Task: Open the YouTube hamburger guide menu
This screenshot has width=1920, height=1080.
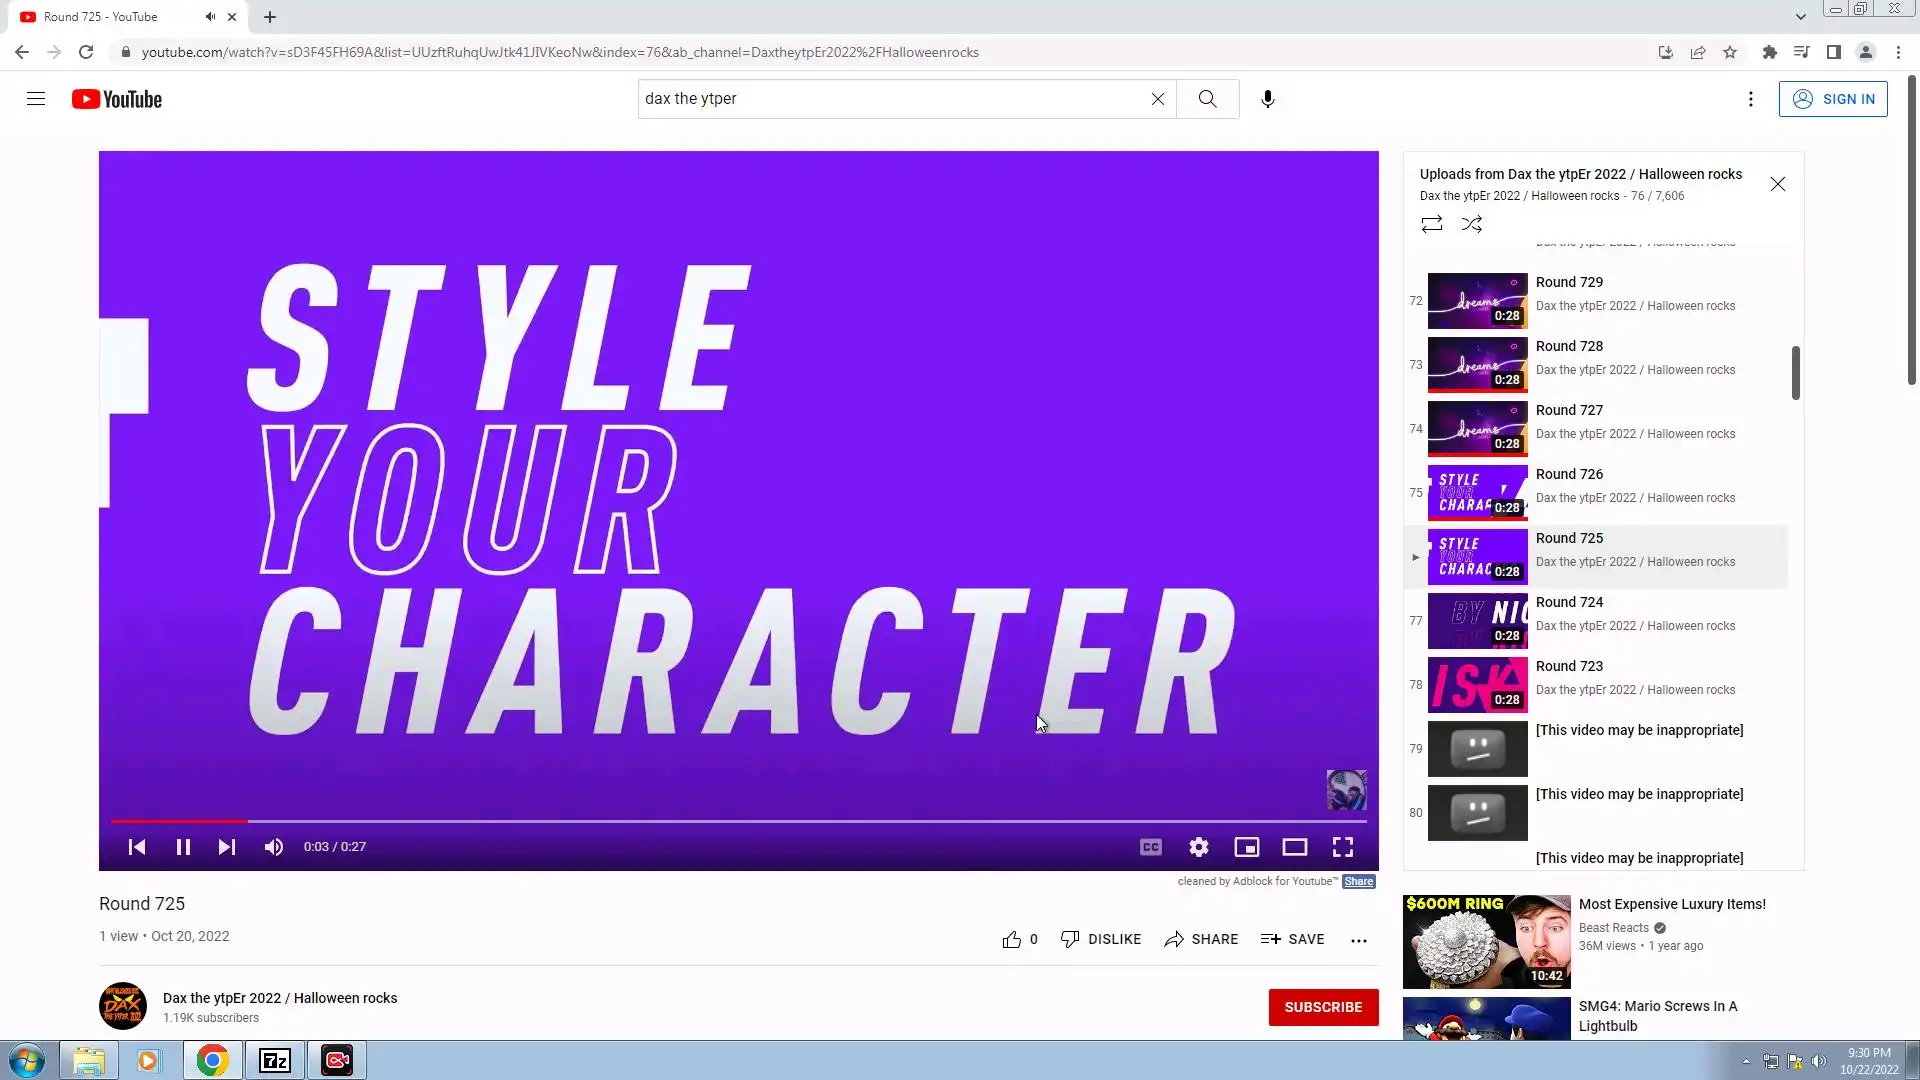Action: tap(36, 99)
